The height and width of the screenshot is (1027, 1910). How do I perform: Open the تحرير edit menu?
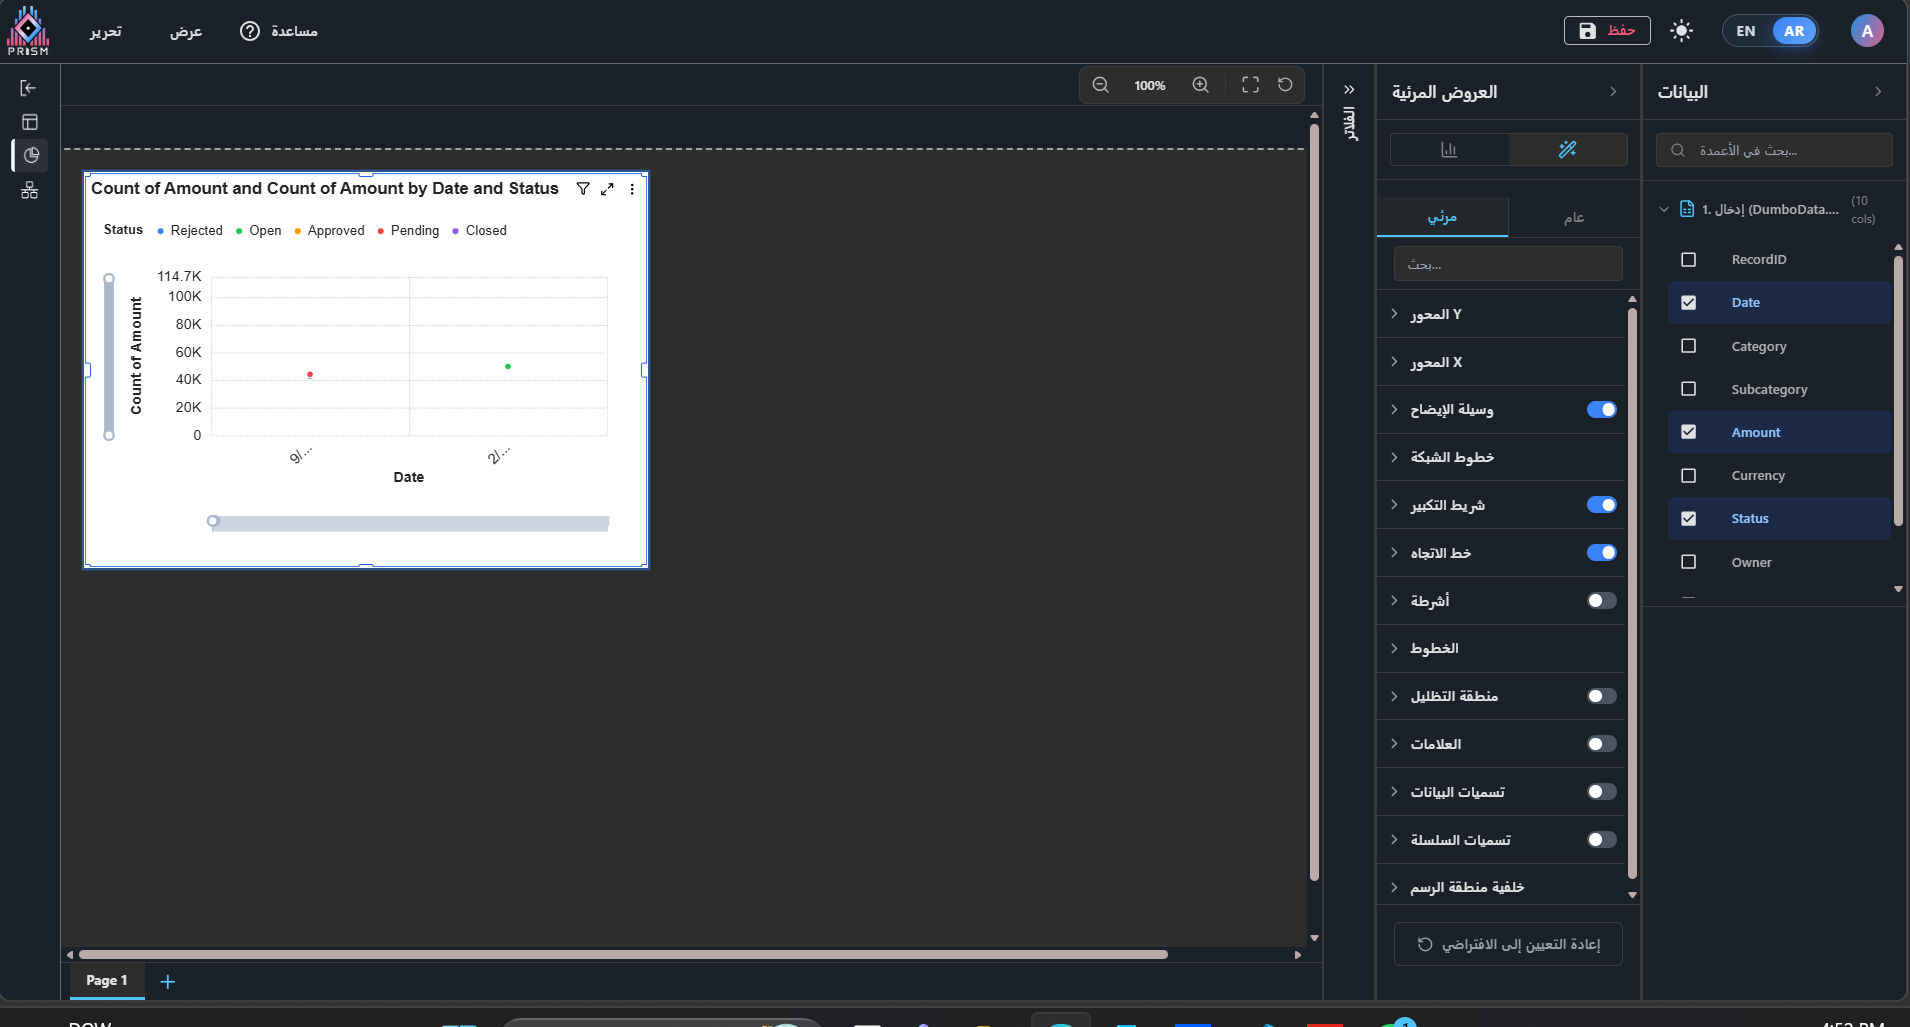click(105, 31)
